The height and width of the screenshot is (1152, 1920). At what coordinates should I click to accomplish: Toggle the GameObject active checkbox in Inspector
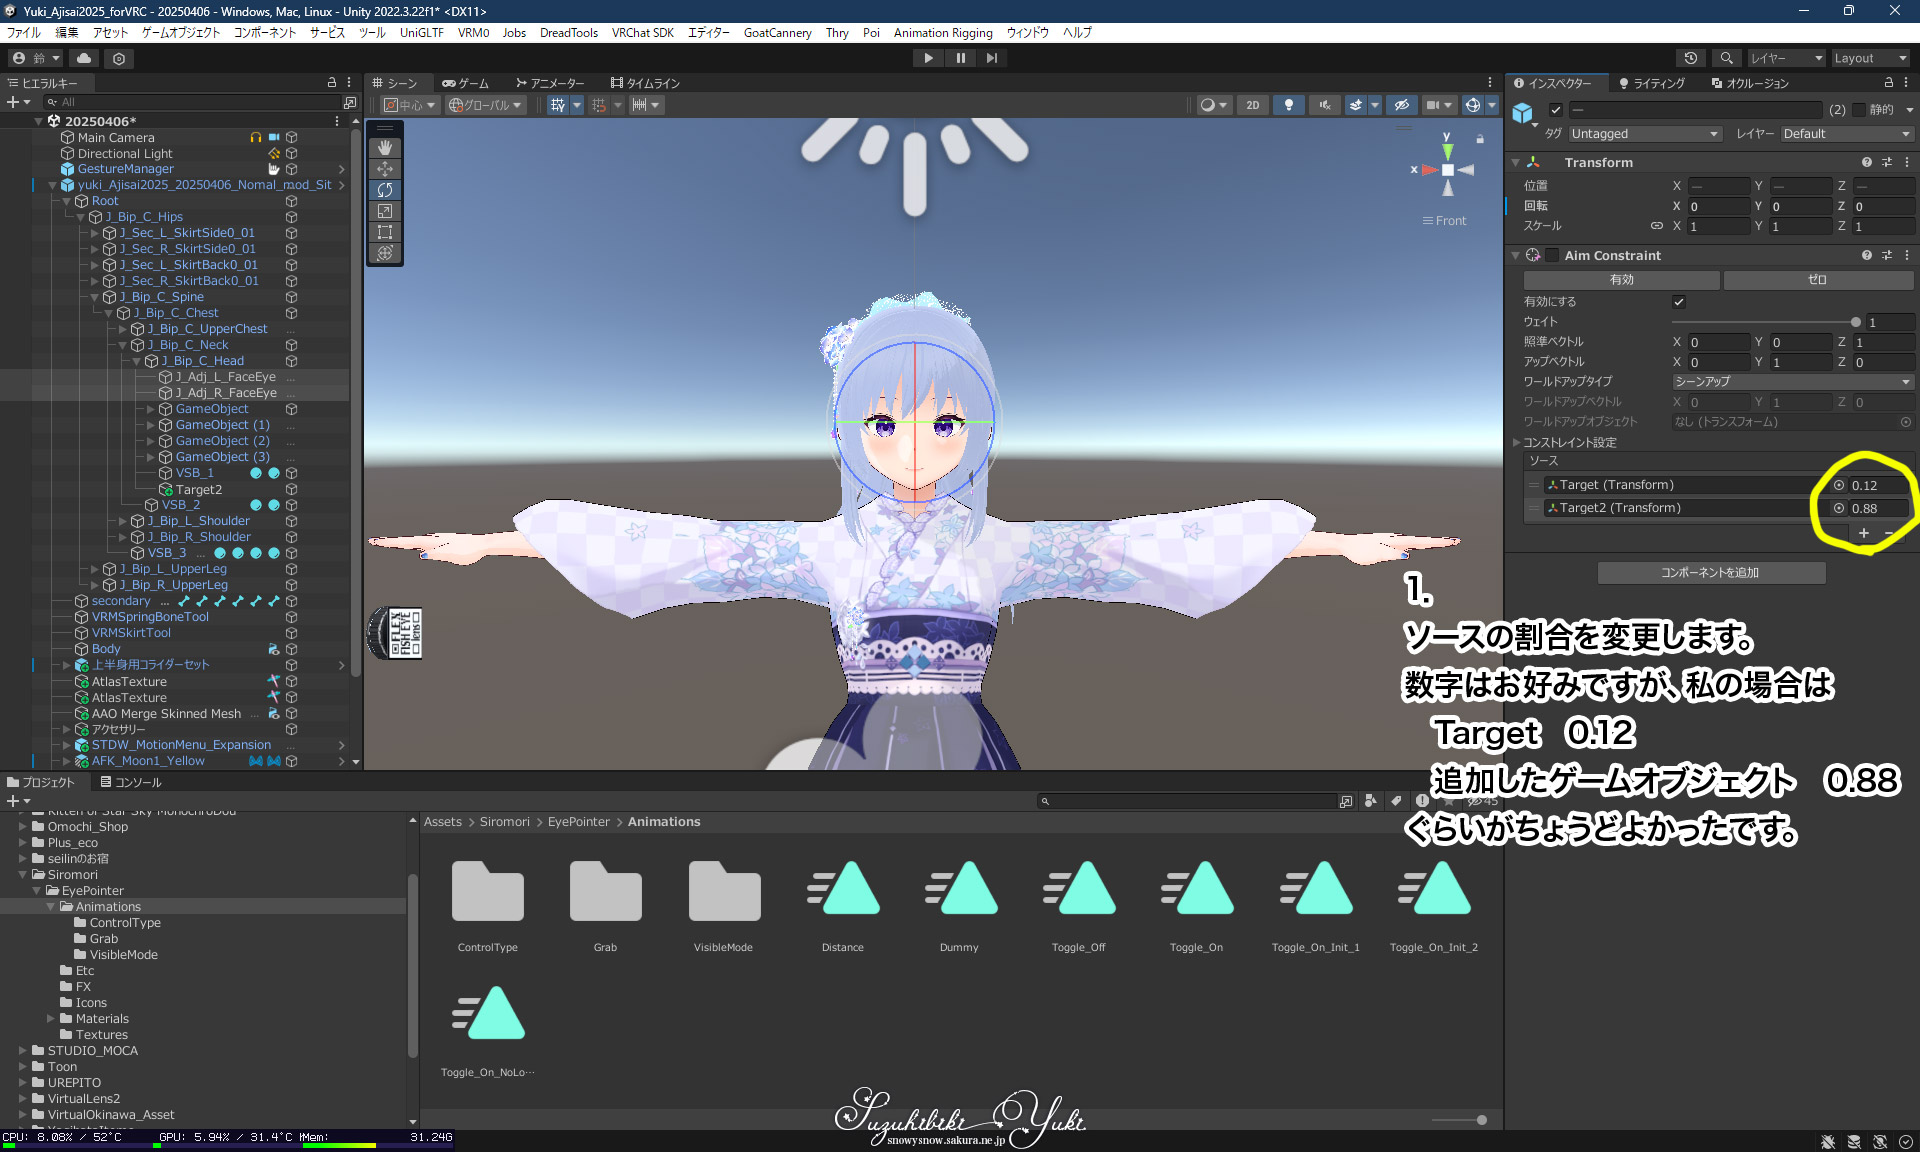point(1556,110)
